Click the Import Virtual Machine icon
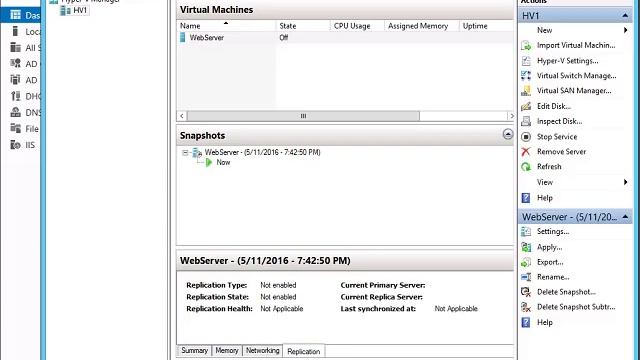 (x=526, y=45)
